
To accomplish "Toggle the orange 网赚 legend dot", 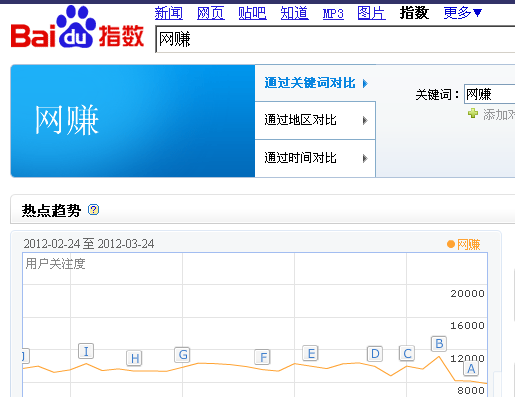I will click(x=451, y=244).
